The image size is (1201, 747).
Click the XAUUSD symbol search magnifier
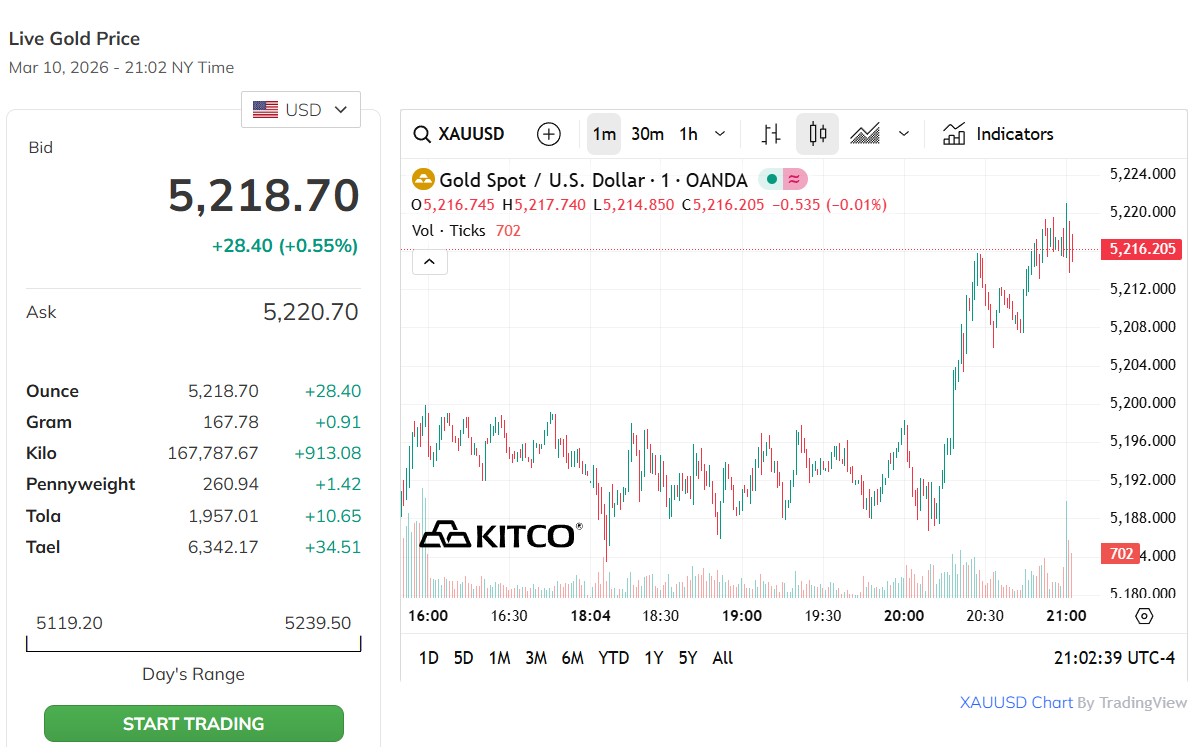423,134
